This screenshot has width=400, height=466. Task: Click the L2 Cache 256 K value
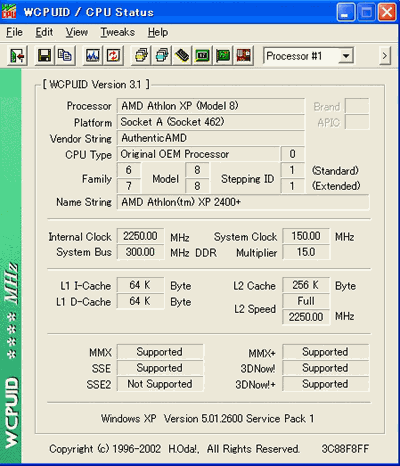(306, 285)
